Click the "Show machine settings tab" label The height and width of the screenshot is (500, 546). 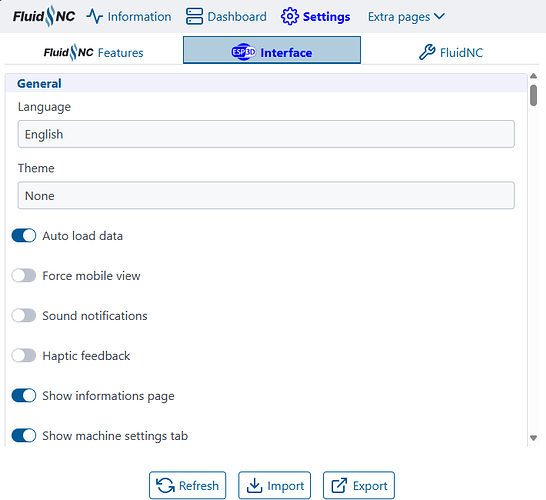pos(115,436)
